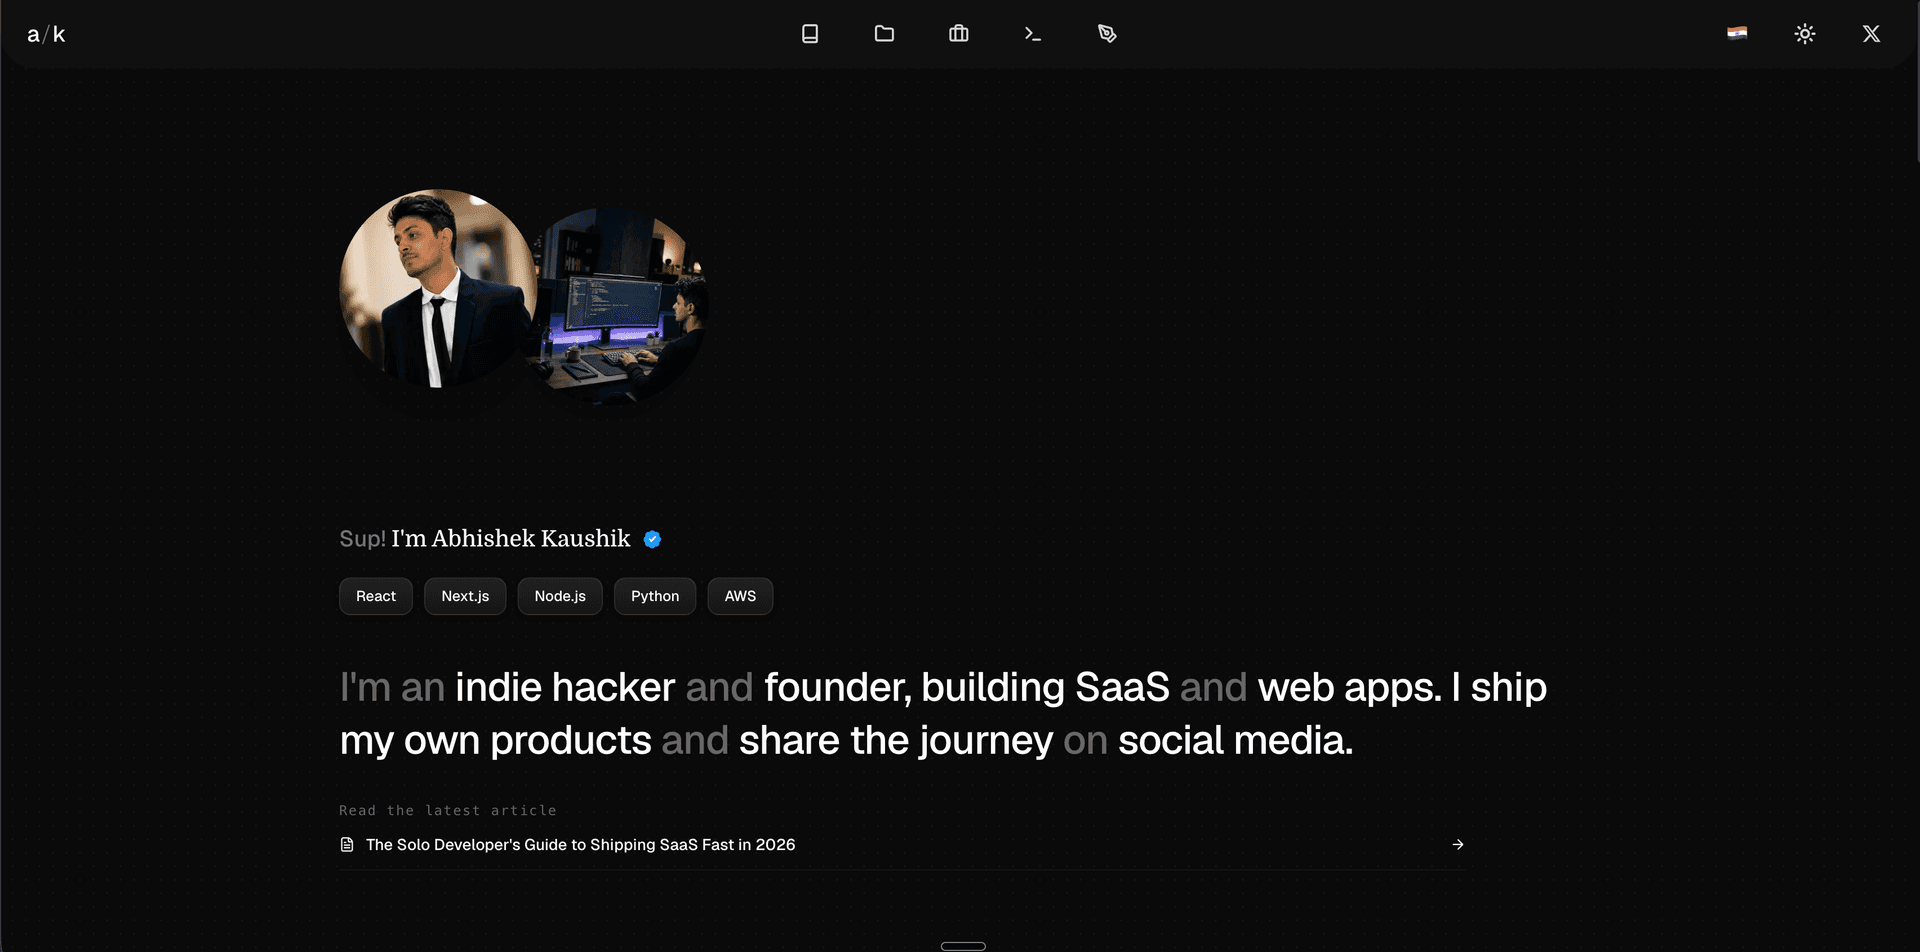Open the X social profile icon
1920x952 pixels.
(1871, 34)
